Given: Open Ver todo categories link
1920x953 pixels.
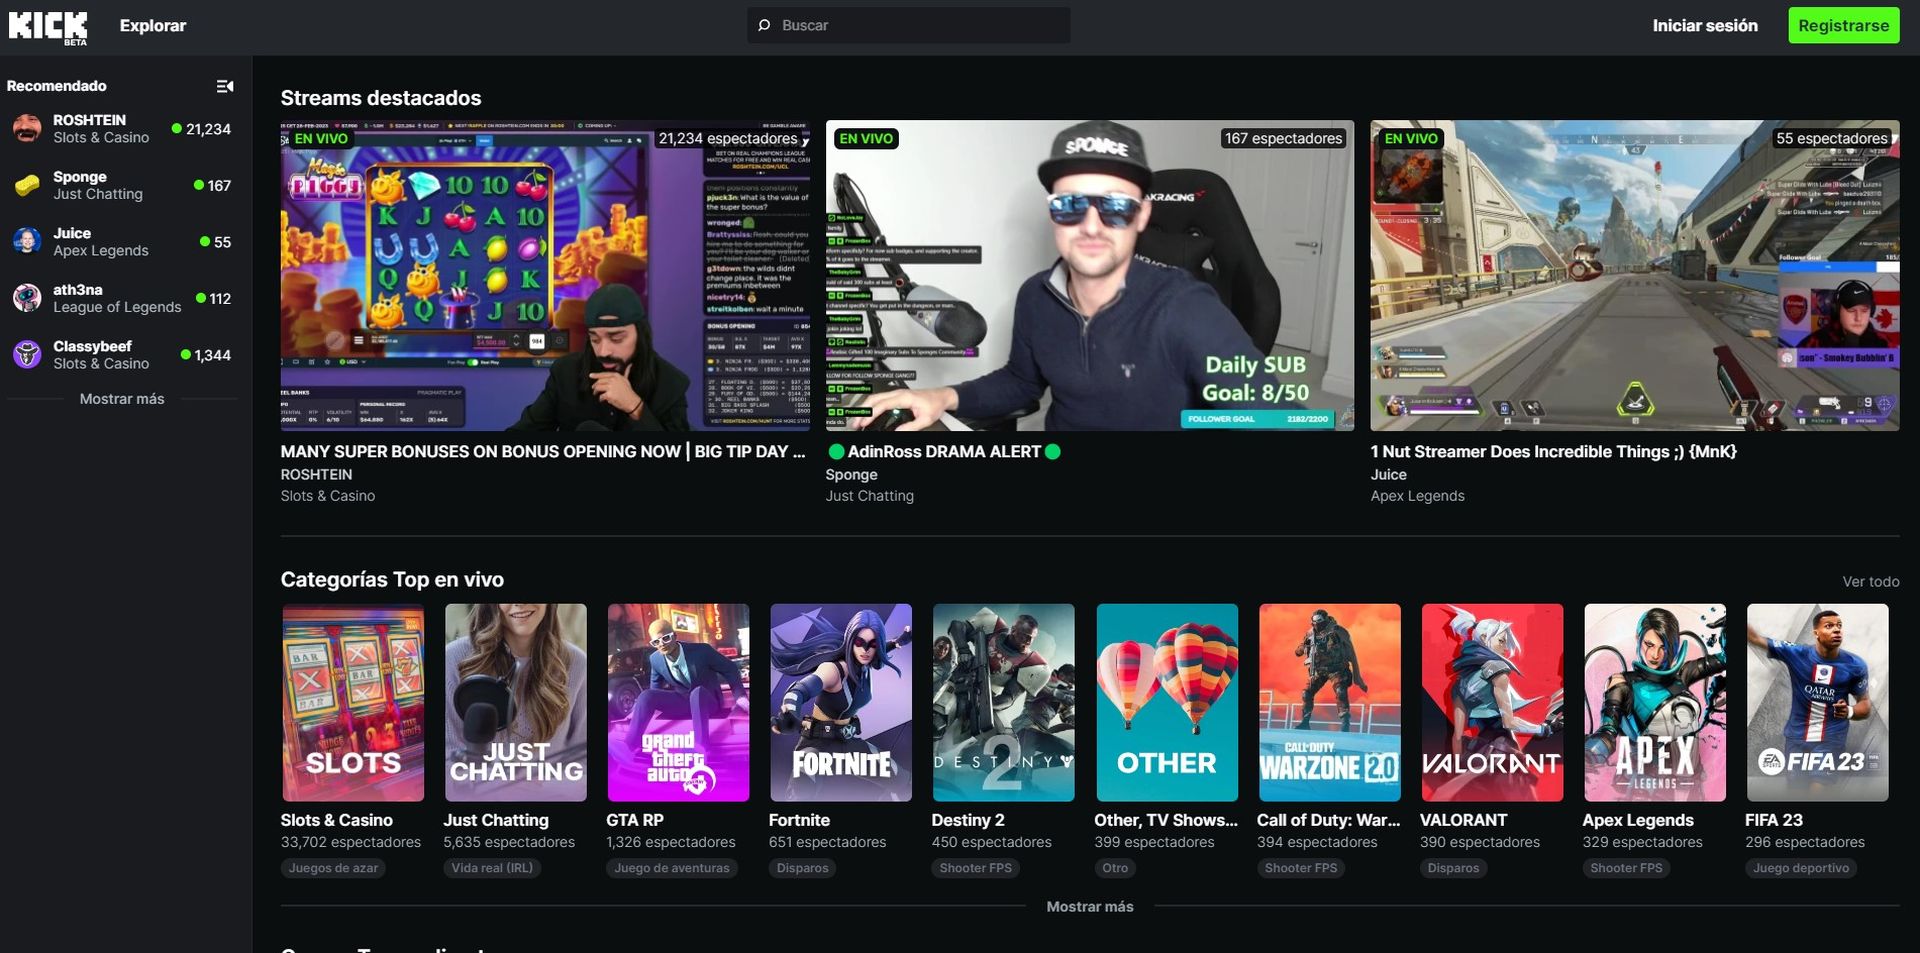Looking at the screenshot, I should [x=1870, y=582].
